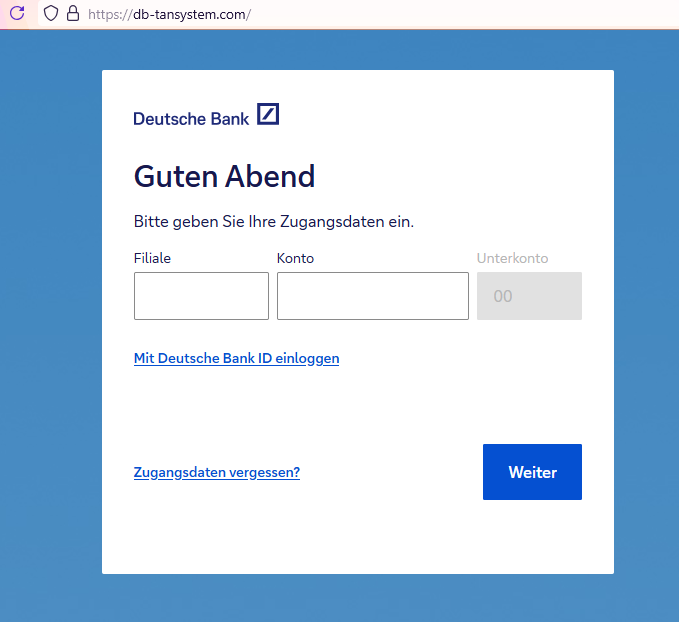Click the disabled Unterkonto field showing 00
The height and width of the screenshot is (628, 679).
(529, 296)
